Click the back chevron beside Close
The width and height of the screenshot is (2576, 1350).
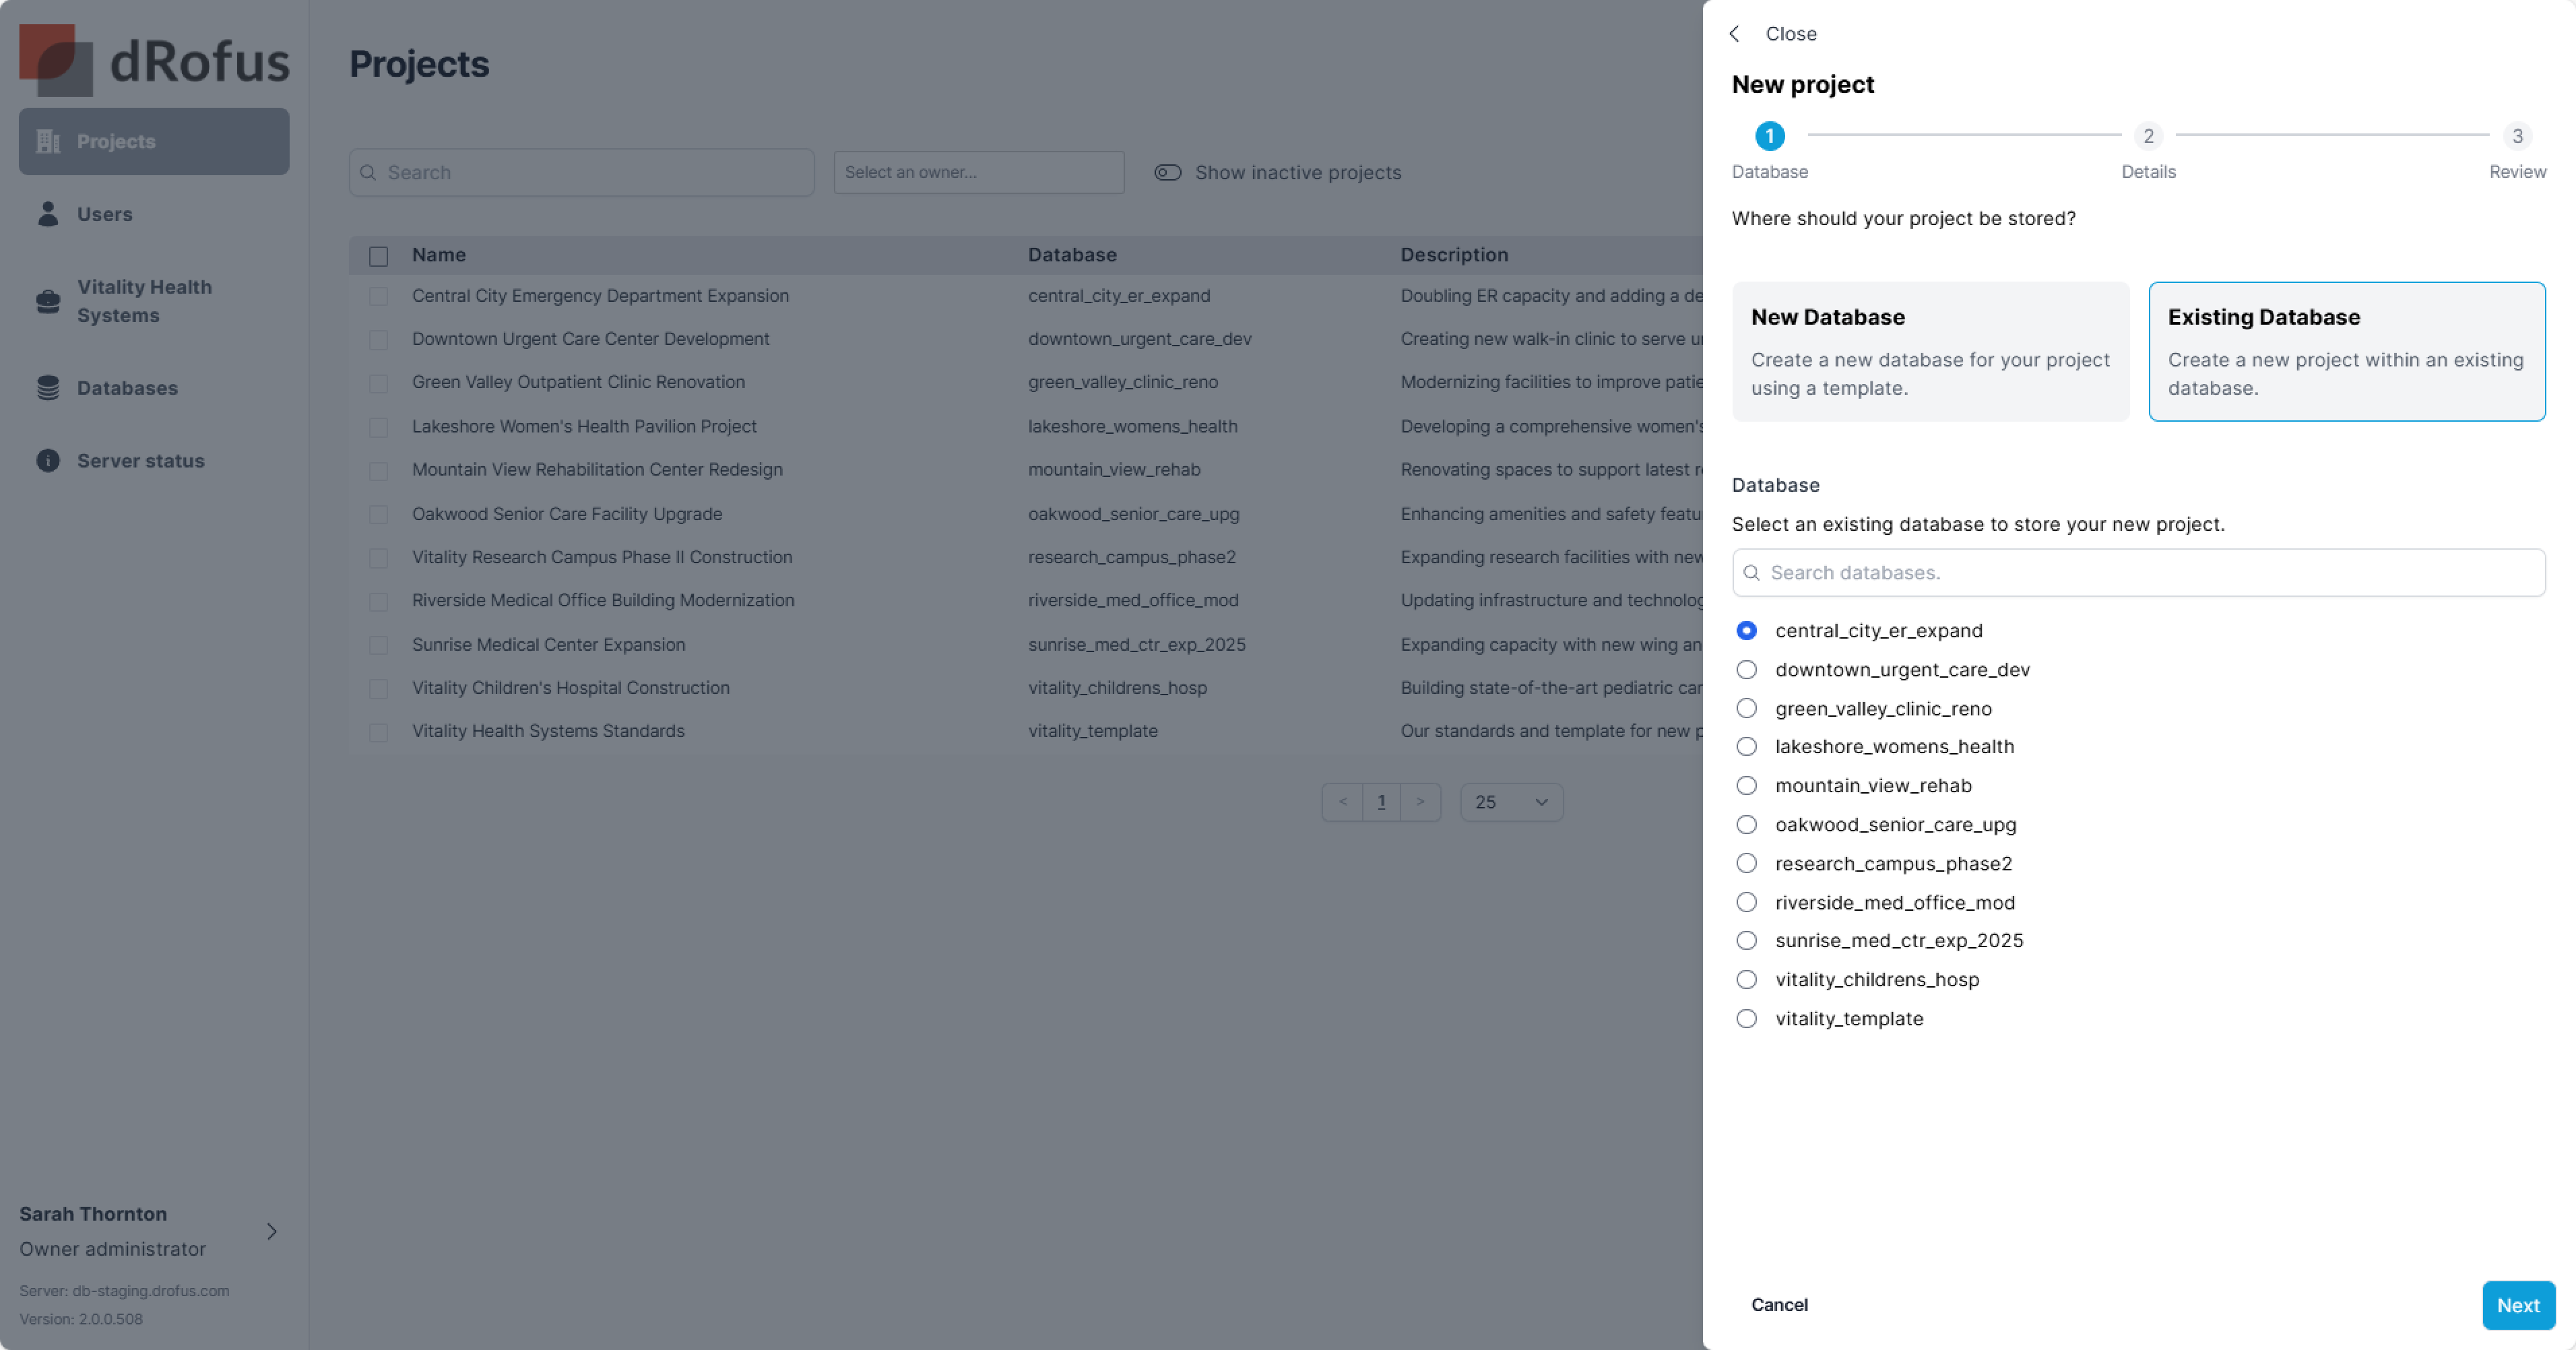pyautogui.click(x=1735, y=34)
